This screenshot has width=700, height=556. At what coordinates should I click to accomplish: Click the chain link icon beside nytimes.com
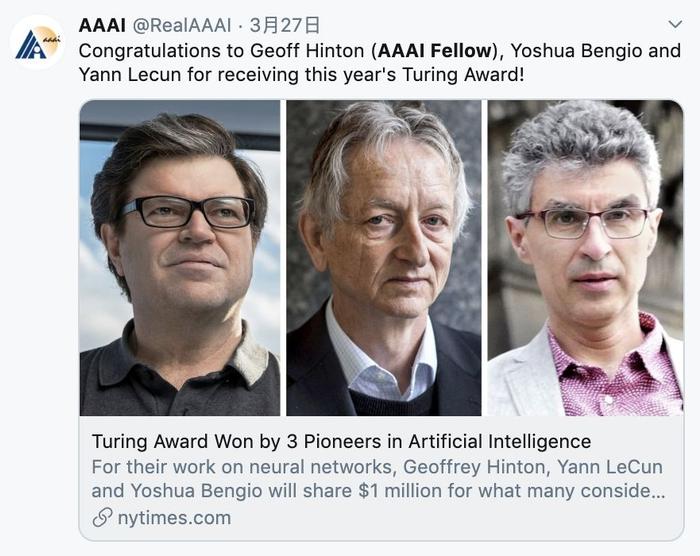click(102, 518)
